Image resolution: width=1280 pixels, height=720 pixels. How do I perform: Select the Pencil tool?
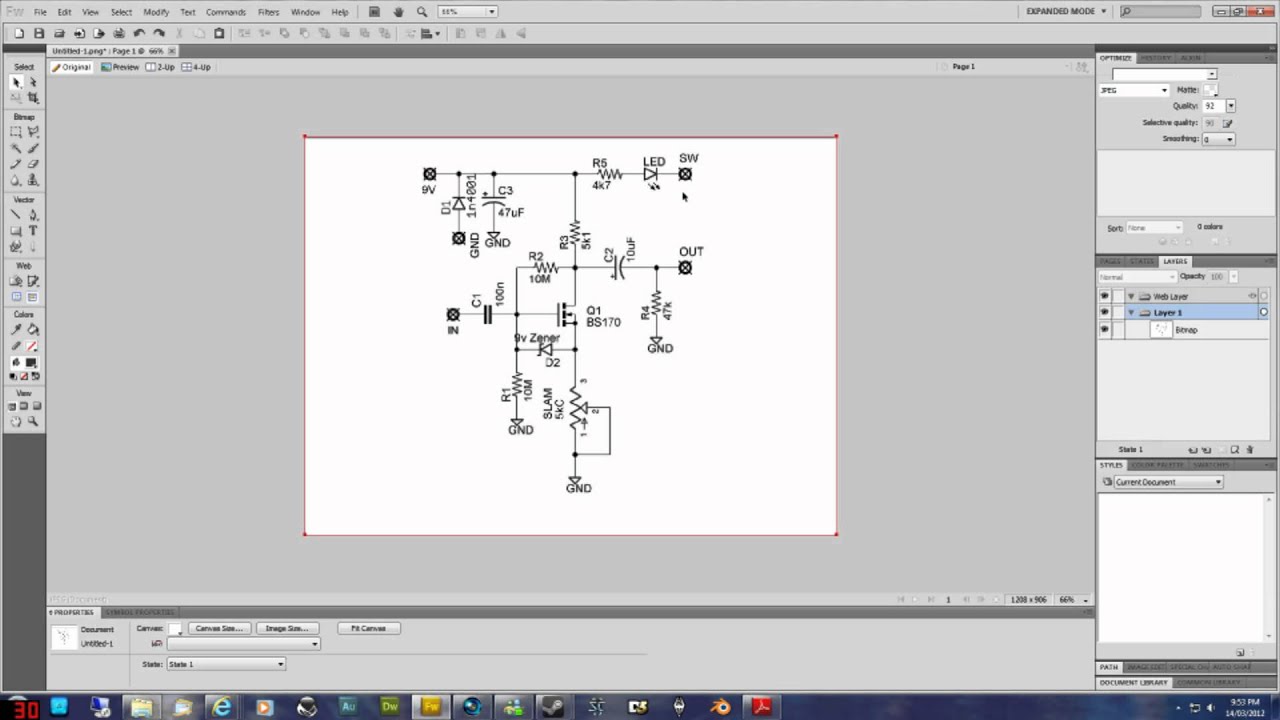[x=16, y=165]
